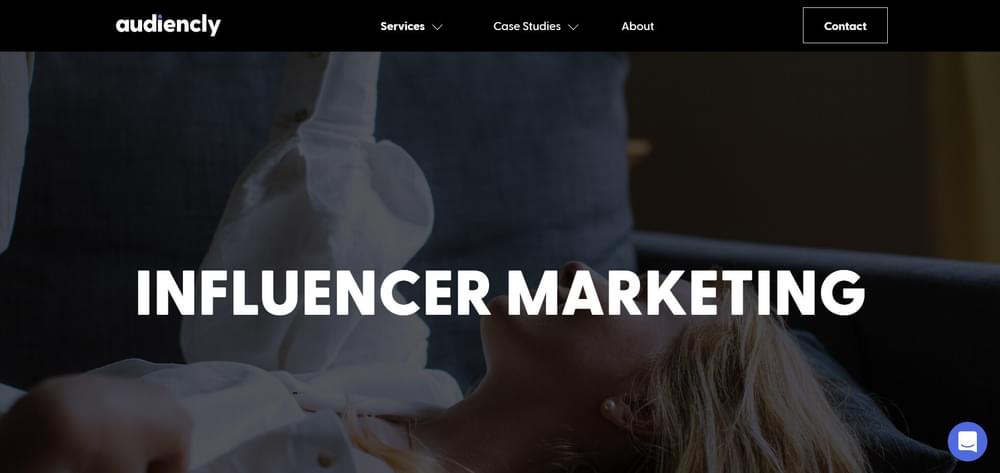This screenshot has width=1000, height=473.
Task: Open the Services menu item
Action: click(402, 26)
